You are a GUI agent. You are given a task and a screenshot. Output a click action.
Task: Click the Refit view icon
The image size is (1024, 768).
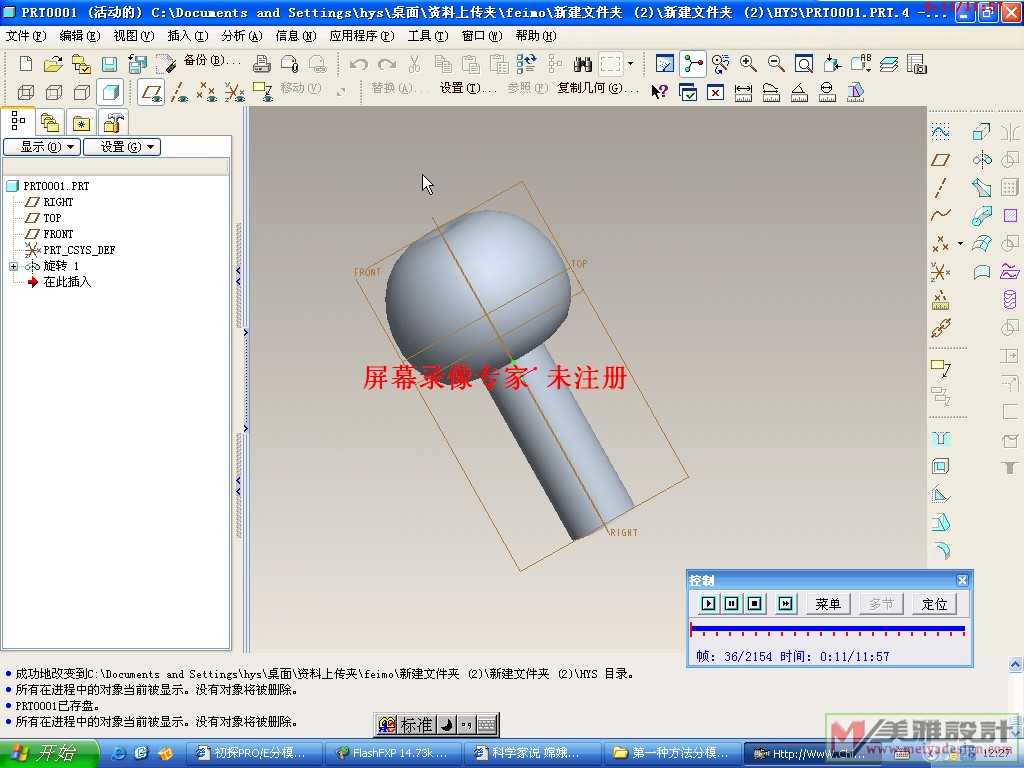click(804, 64)
